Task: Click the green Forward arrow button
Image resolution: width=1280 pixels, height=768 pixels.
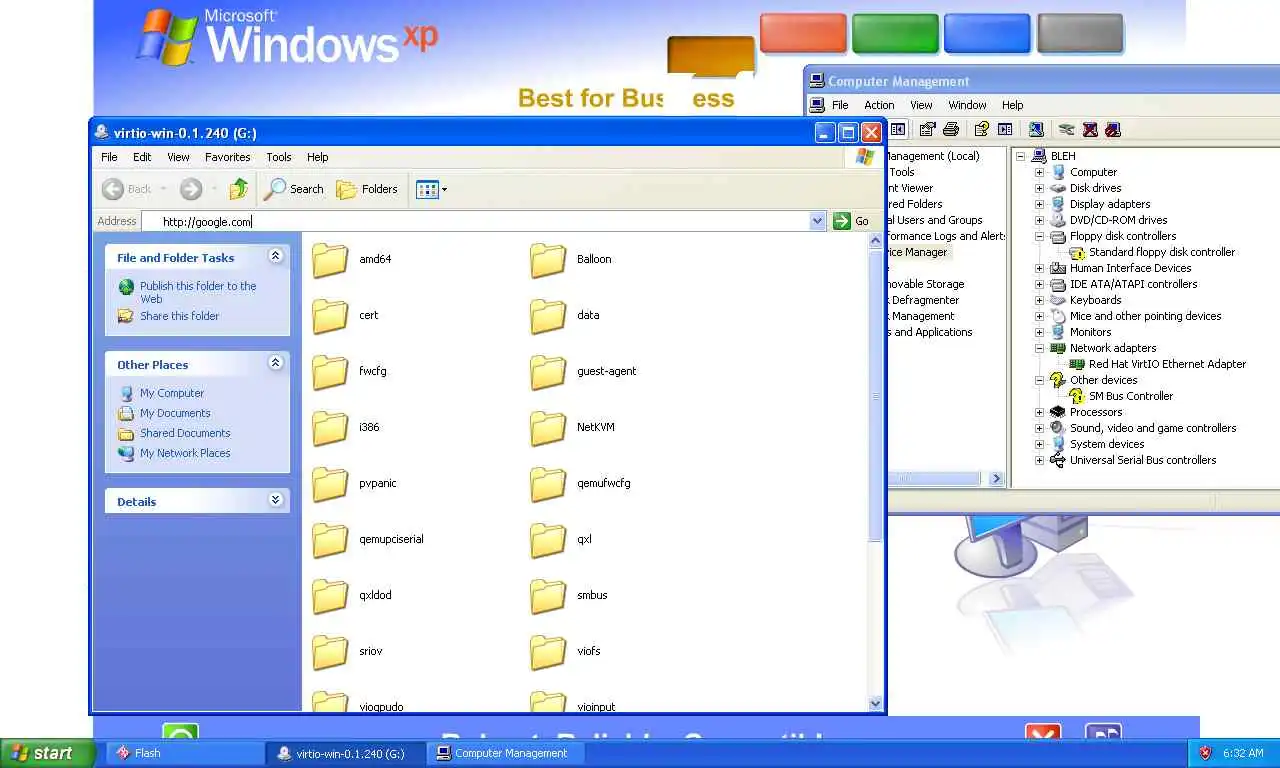Action: (191, 189)
